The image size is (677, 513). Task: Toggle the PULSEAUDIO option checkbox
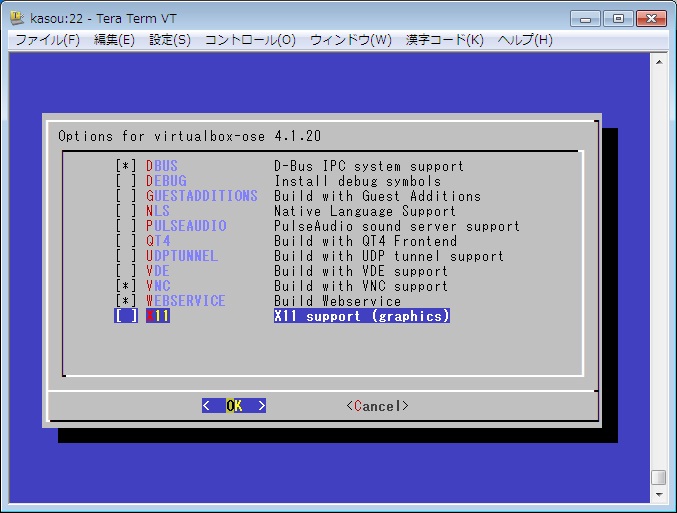[126, 226]
